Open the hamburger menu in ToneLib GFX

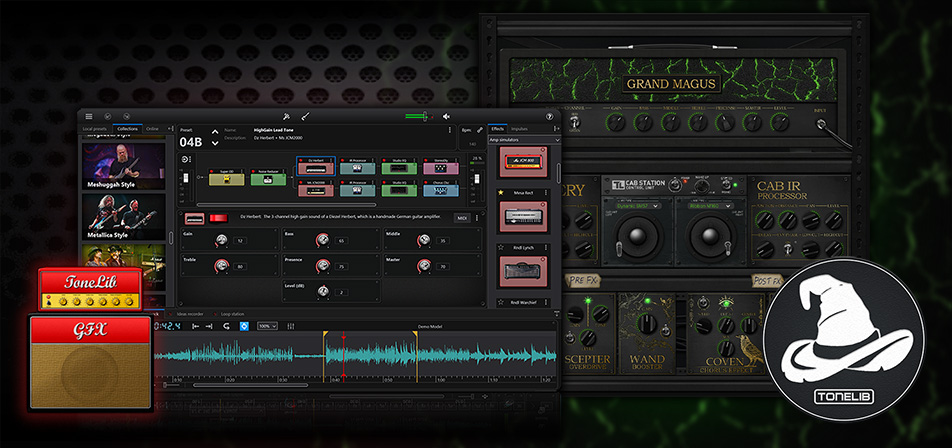click(x=89, y=117)
